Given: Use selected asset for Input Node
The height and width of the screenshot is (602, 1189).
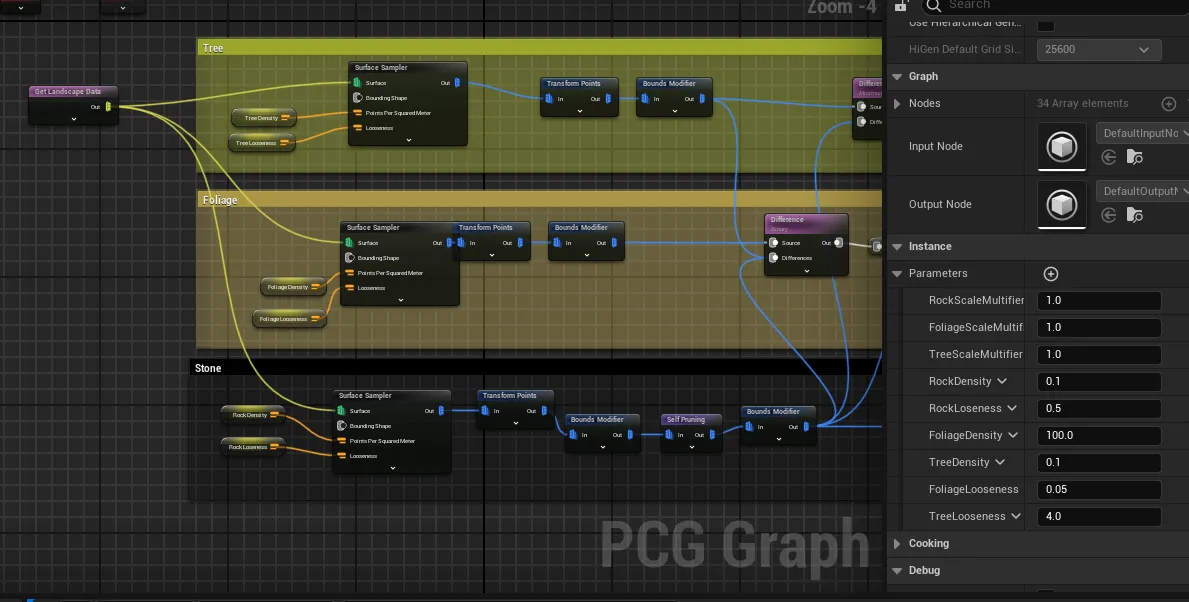Looking at the screenshot, I should 1109,157.
